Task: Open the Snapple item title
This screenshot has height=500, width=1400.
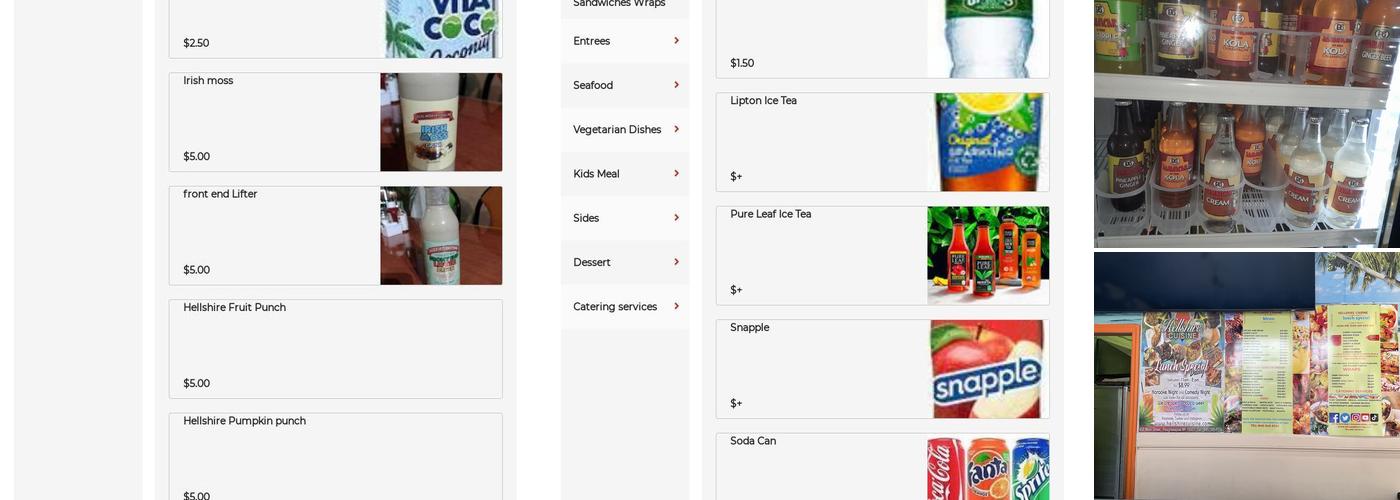Action: [x=749, y=328]
